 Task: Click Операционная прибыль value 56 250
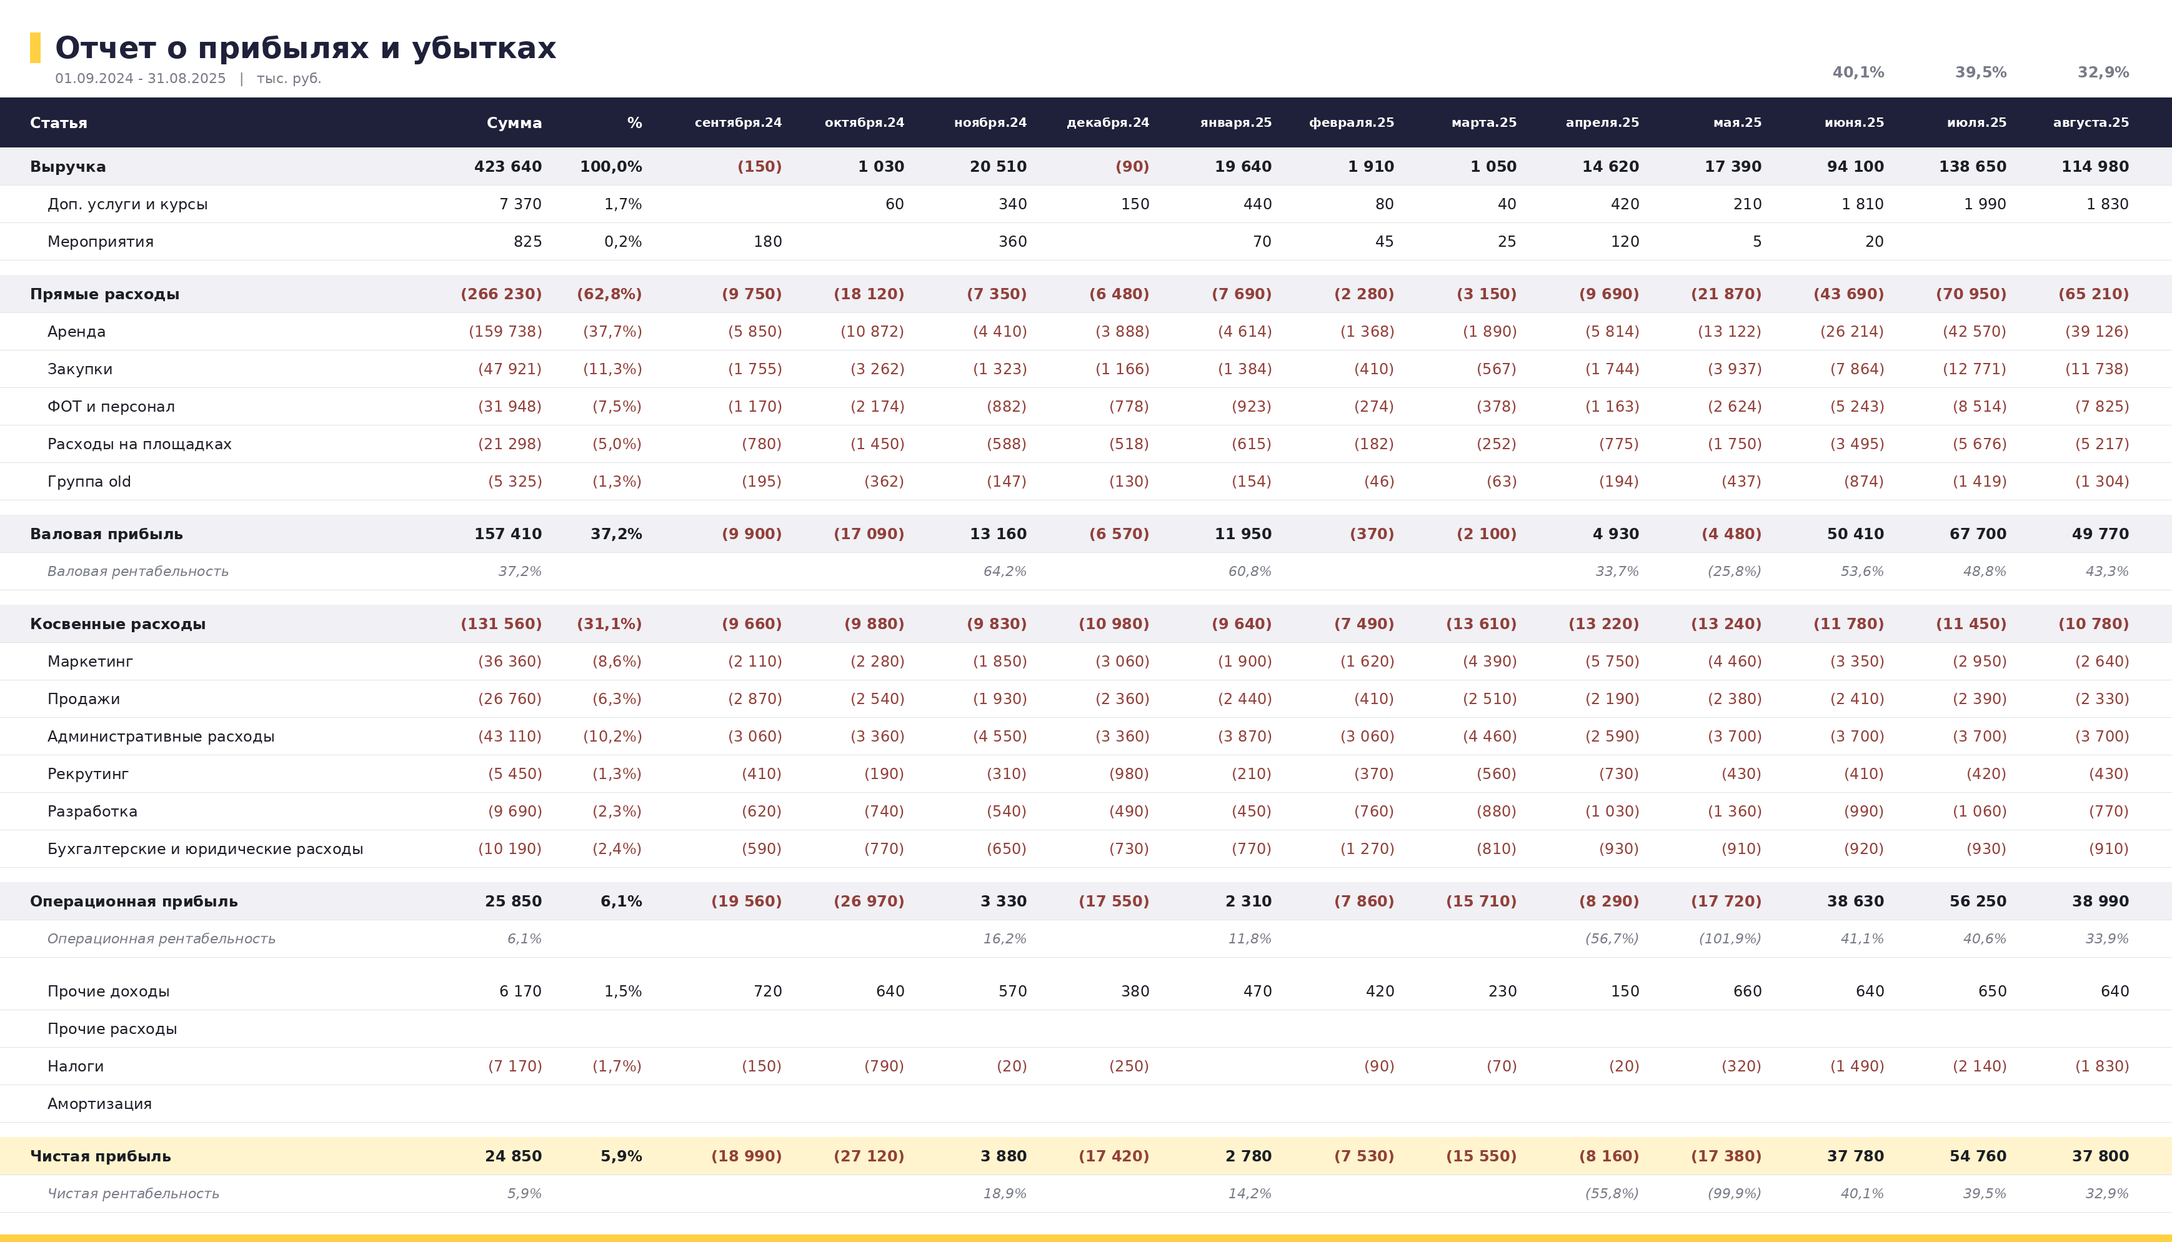1978,901
